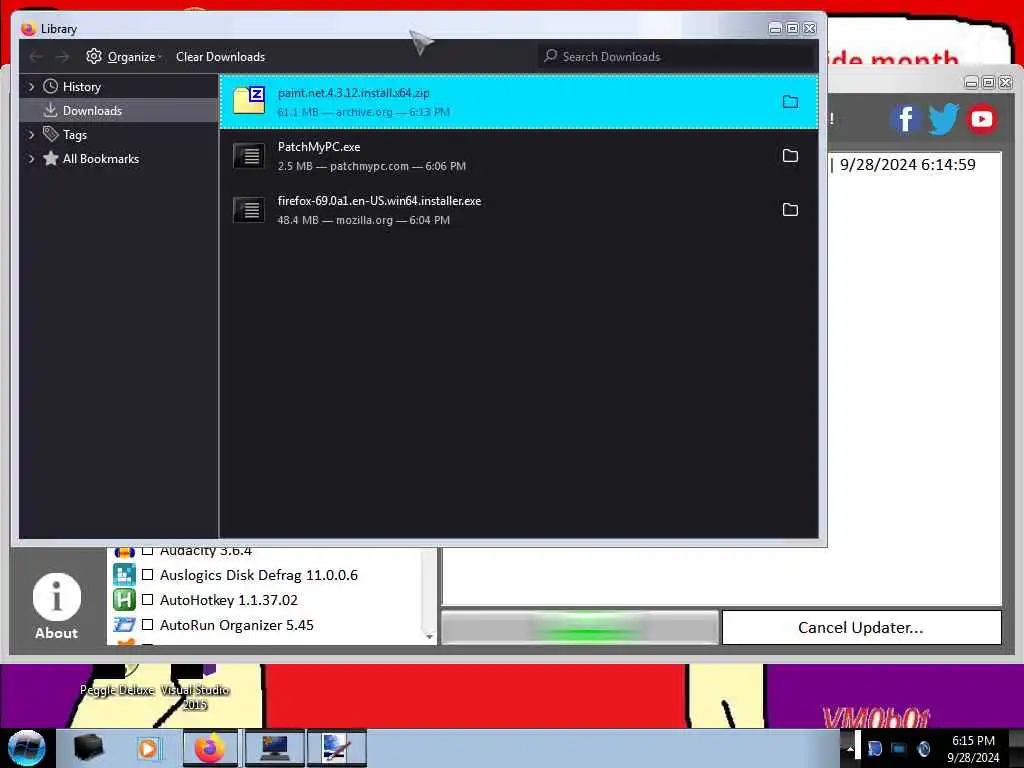Select PatchMyPC.exe download name

point(319,147)
